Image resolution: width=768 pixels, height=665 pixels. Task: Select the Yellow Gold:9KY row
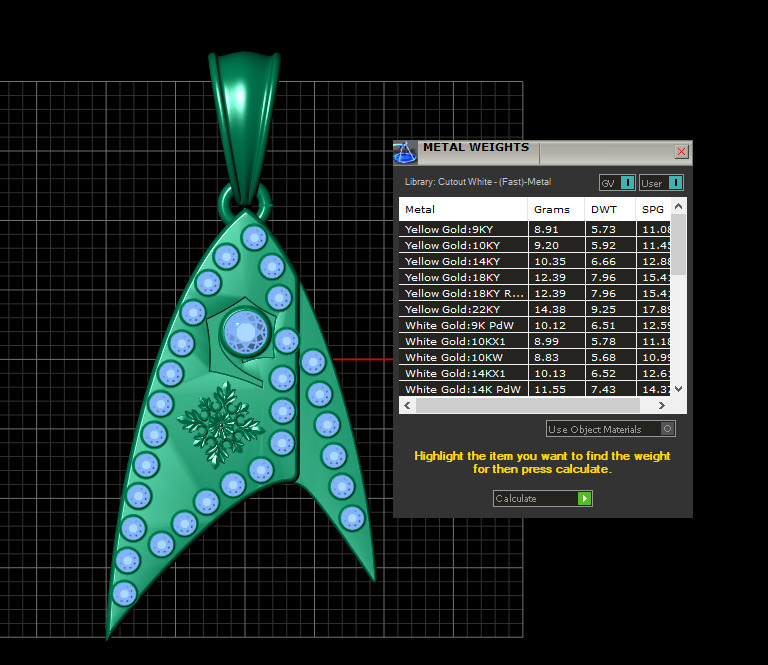(535, 229)
